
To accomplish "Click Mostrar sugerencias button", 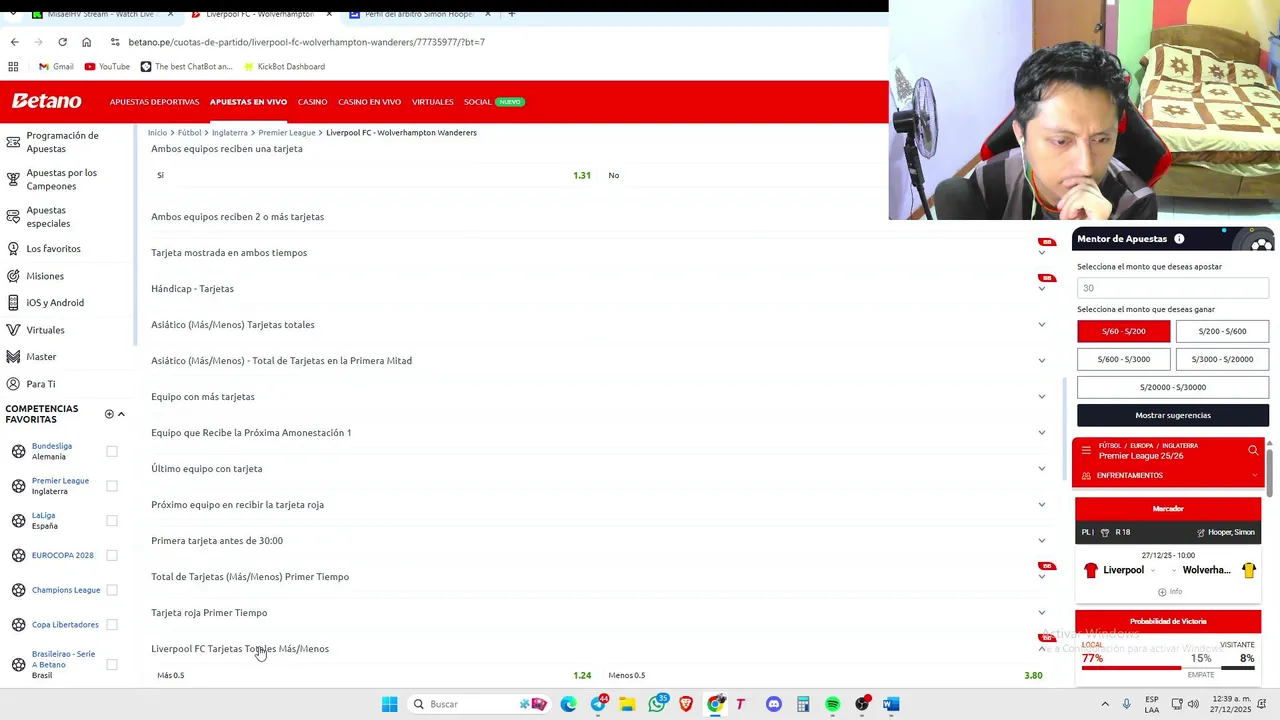I will (x=1173, y=415).
